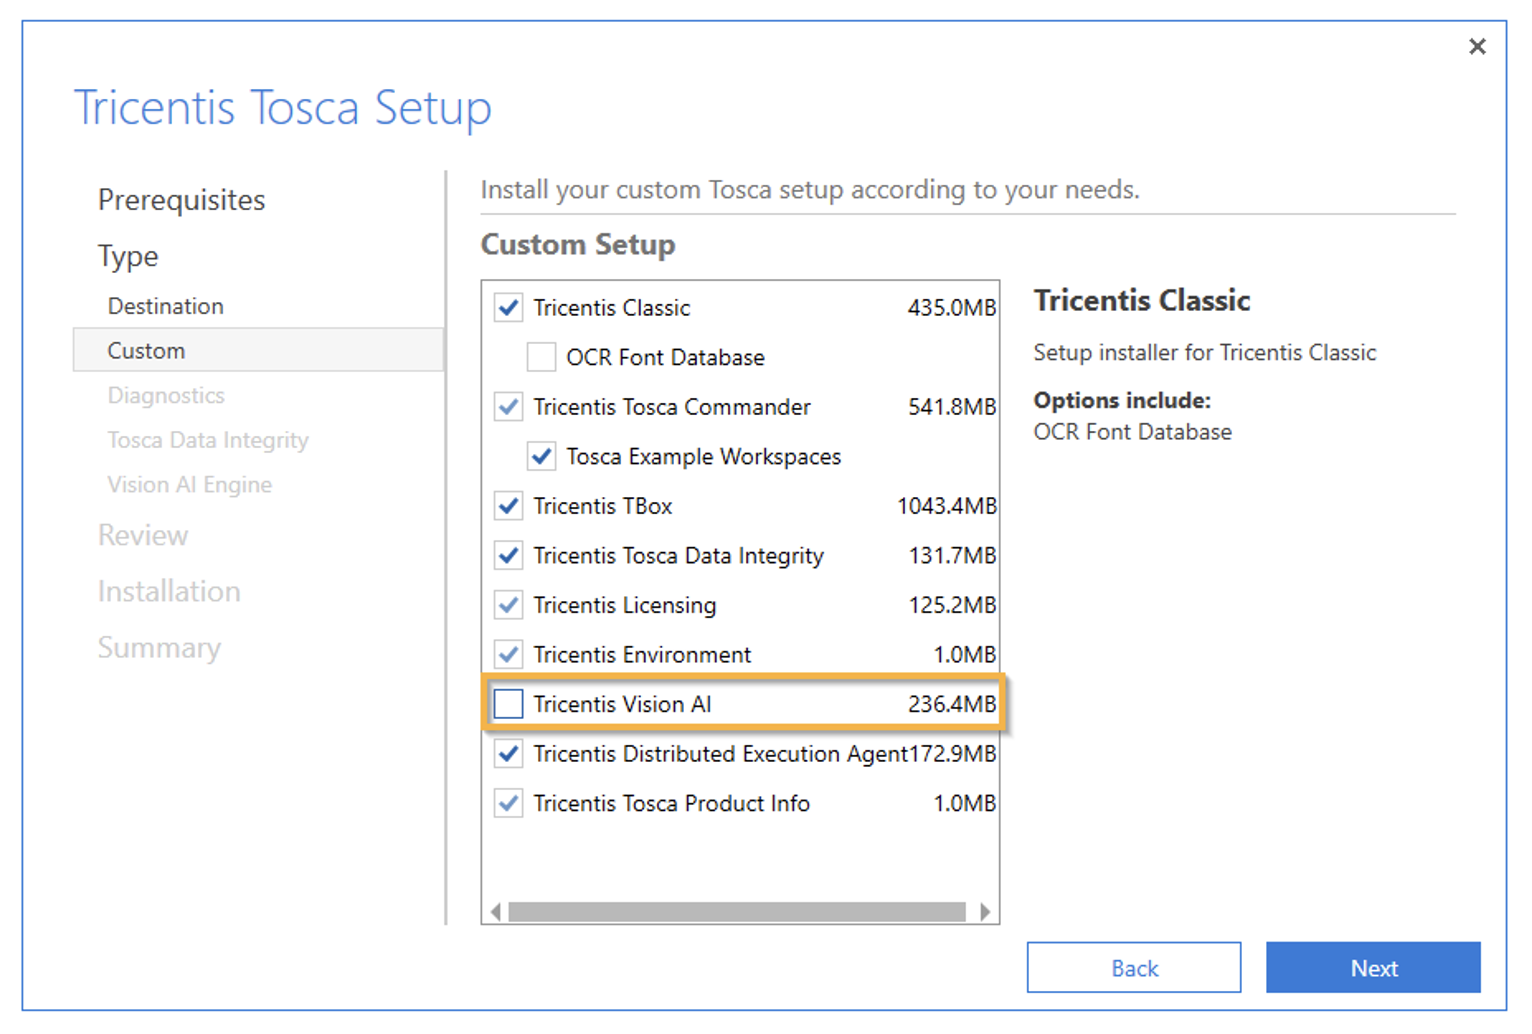Click the 131.7MB size value
Viewport: 1532px width, 1034px height.
click(x=952, y=556)
